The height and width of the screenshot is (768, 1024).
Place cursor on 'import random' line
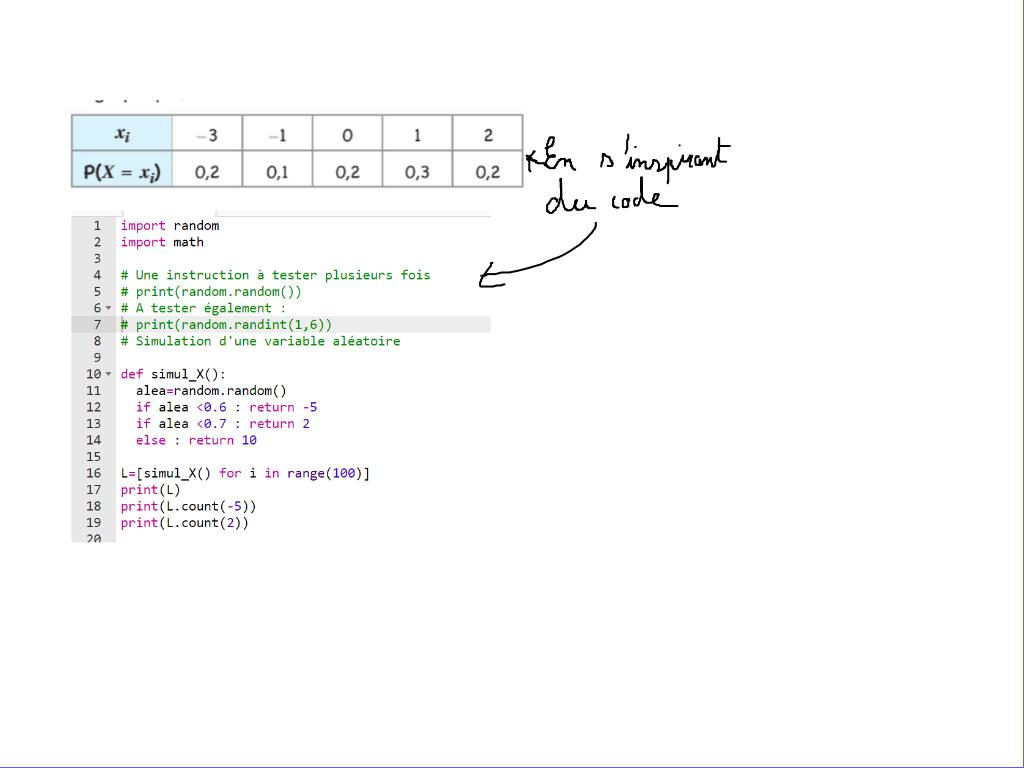[170, 226]
